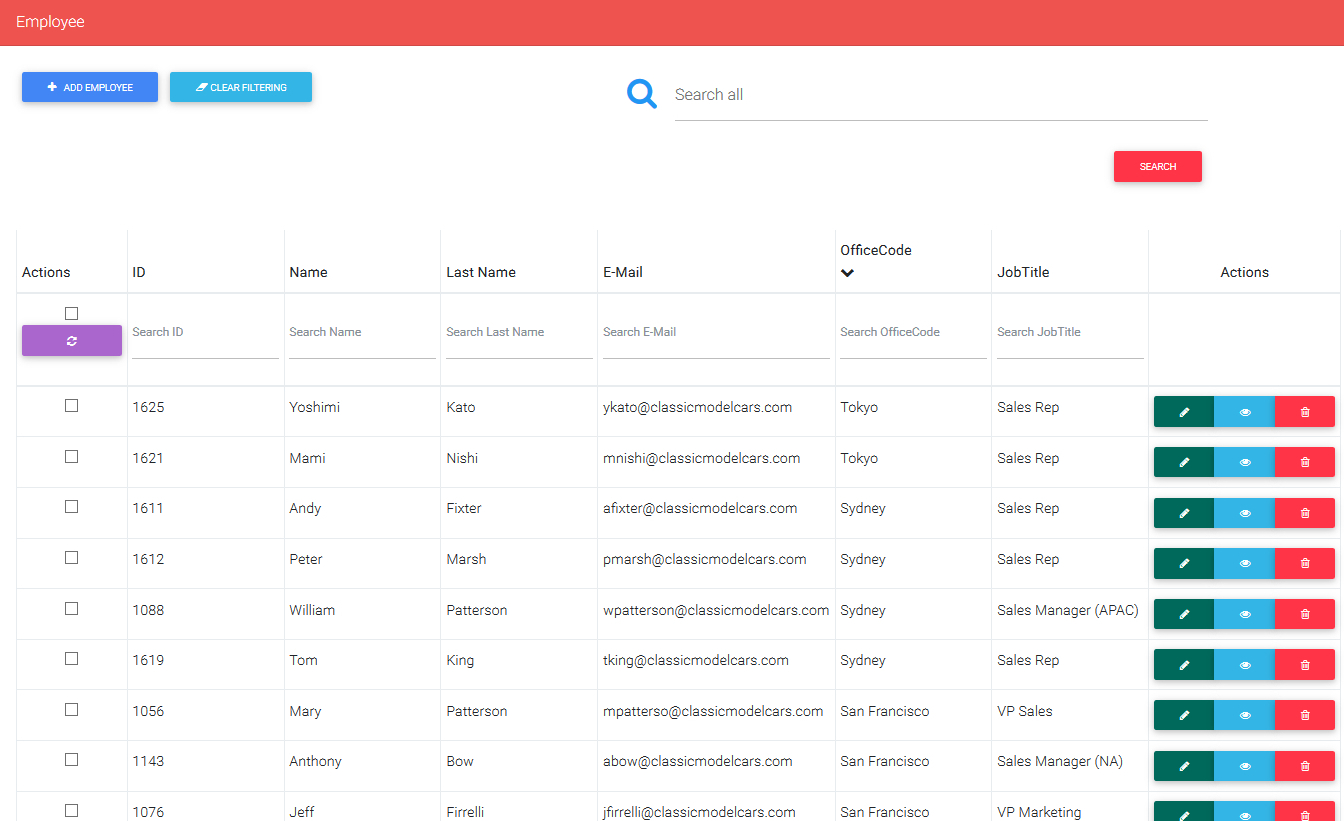Delete Andy Fixter with the trash icon
The height and width of the screenshot is (821, 1344).
(1305, 512)
